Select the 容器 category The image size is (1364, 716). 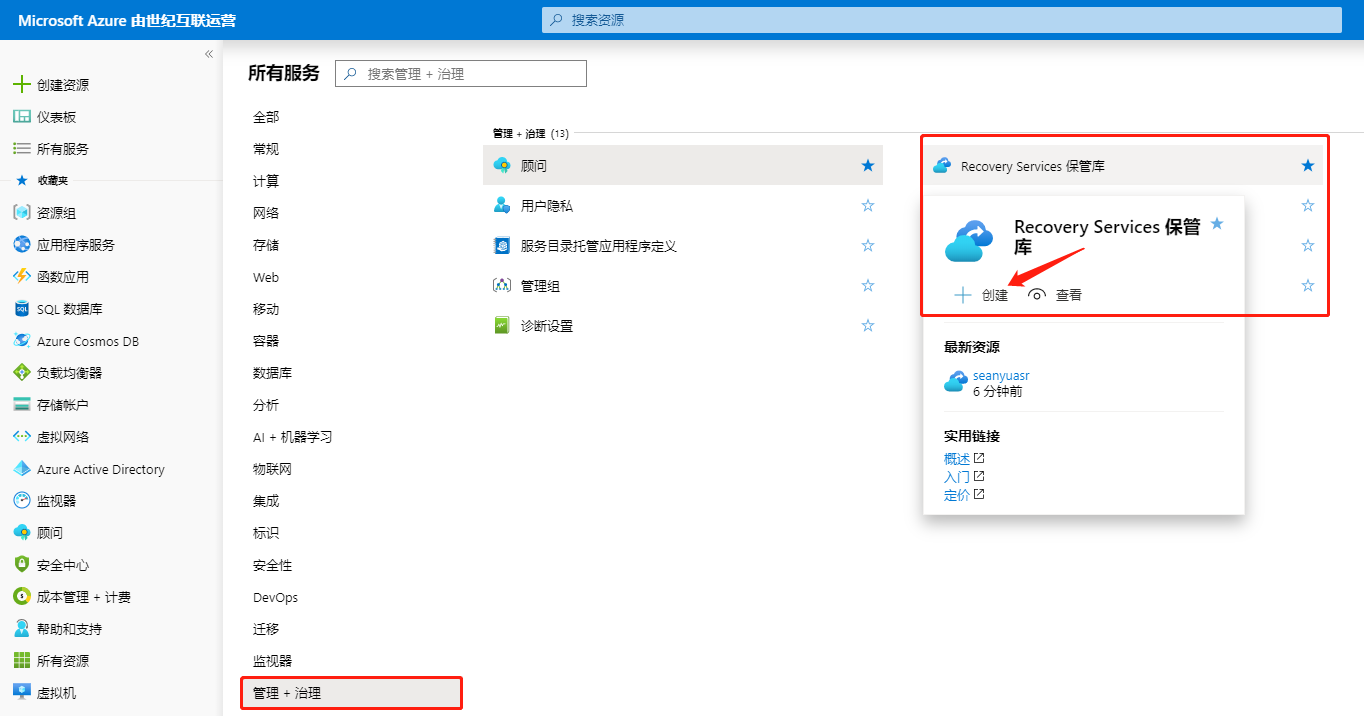point(266,341)
